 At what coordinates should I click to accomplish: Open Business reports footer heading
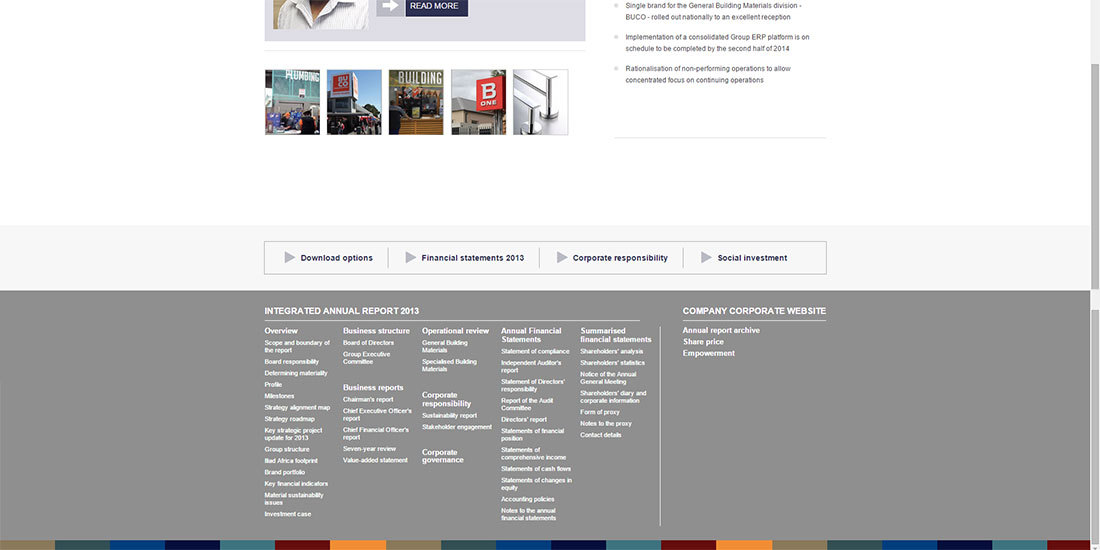[373, 387]
